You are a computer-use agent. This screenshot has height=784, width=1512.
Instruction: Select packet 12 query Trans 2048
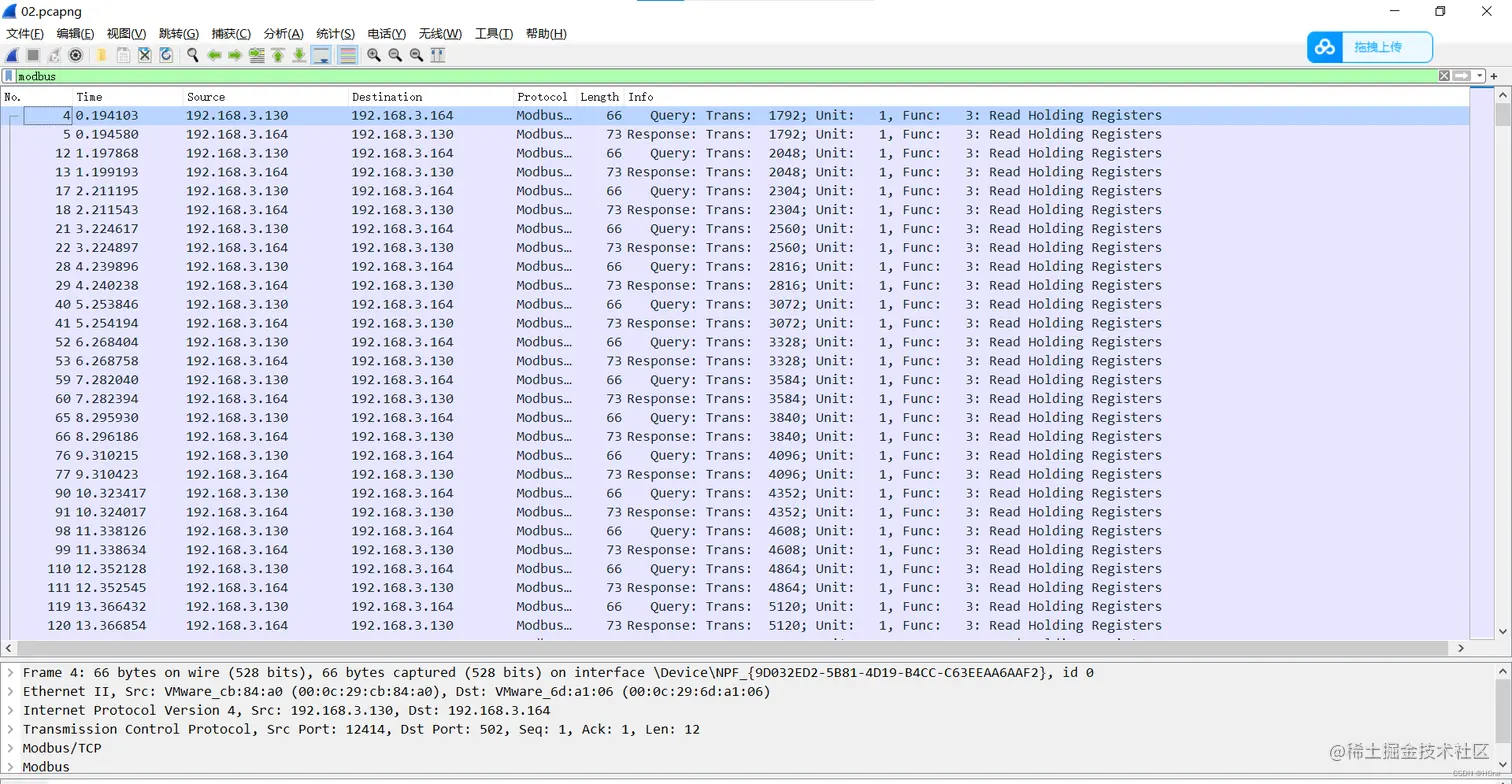click(735, 154)
